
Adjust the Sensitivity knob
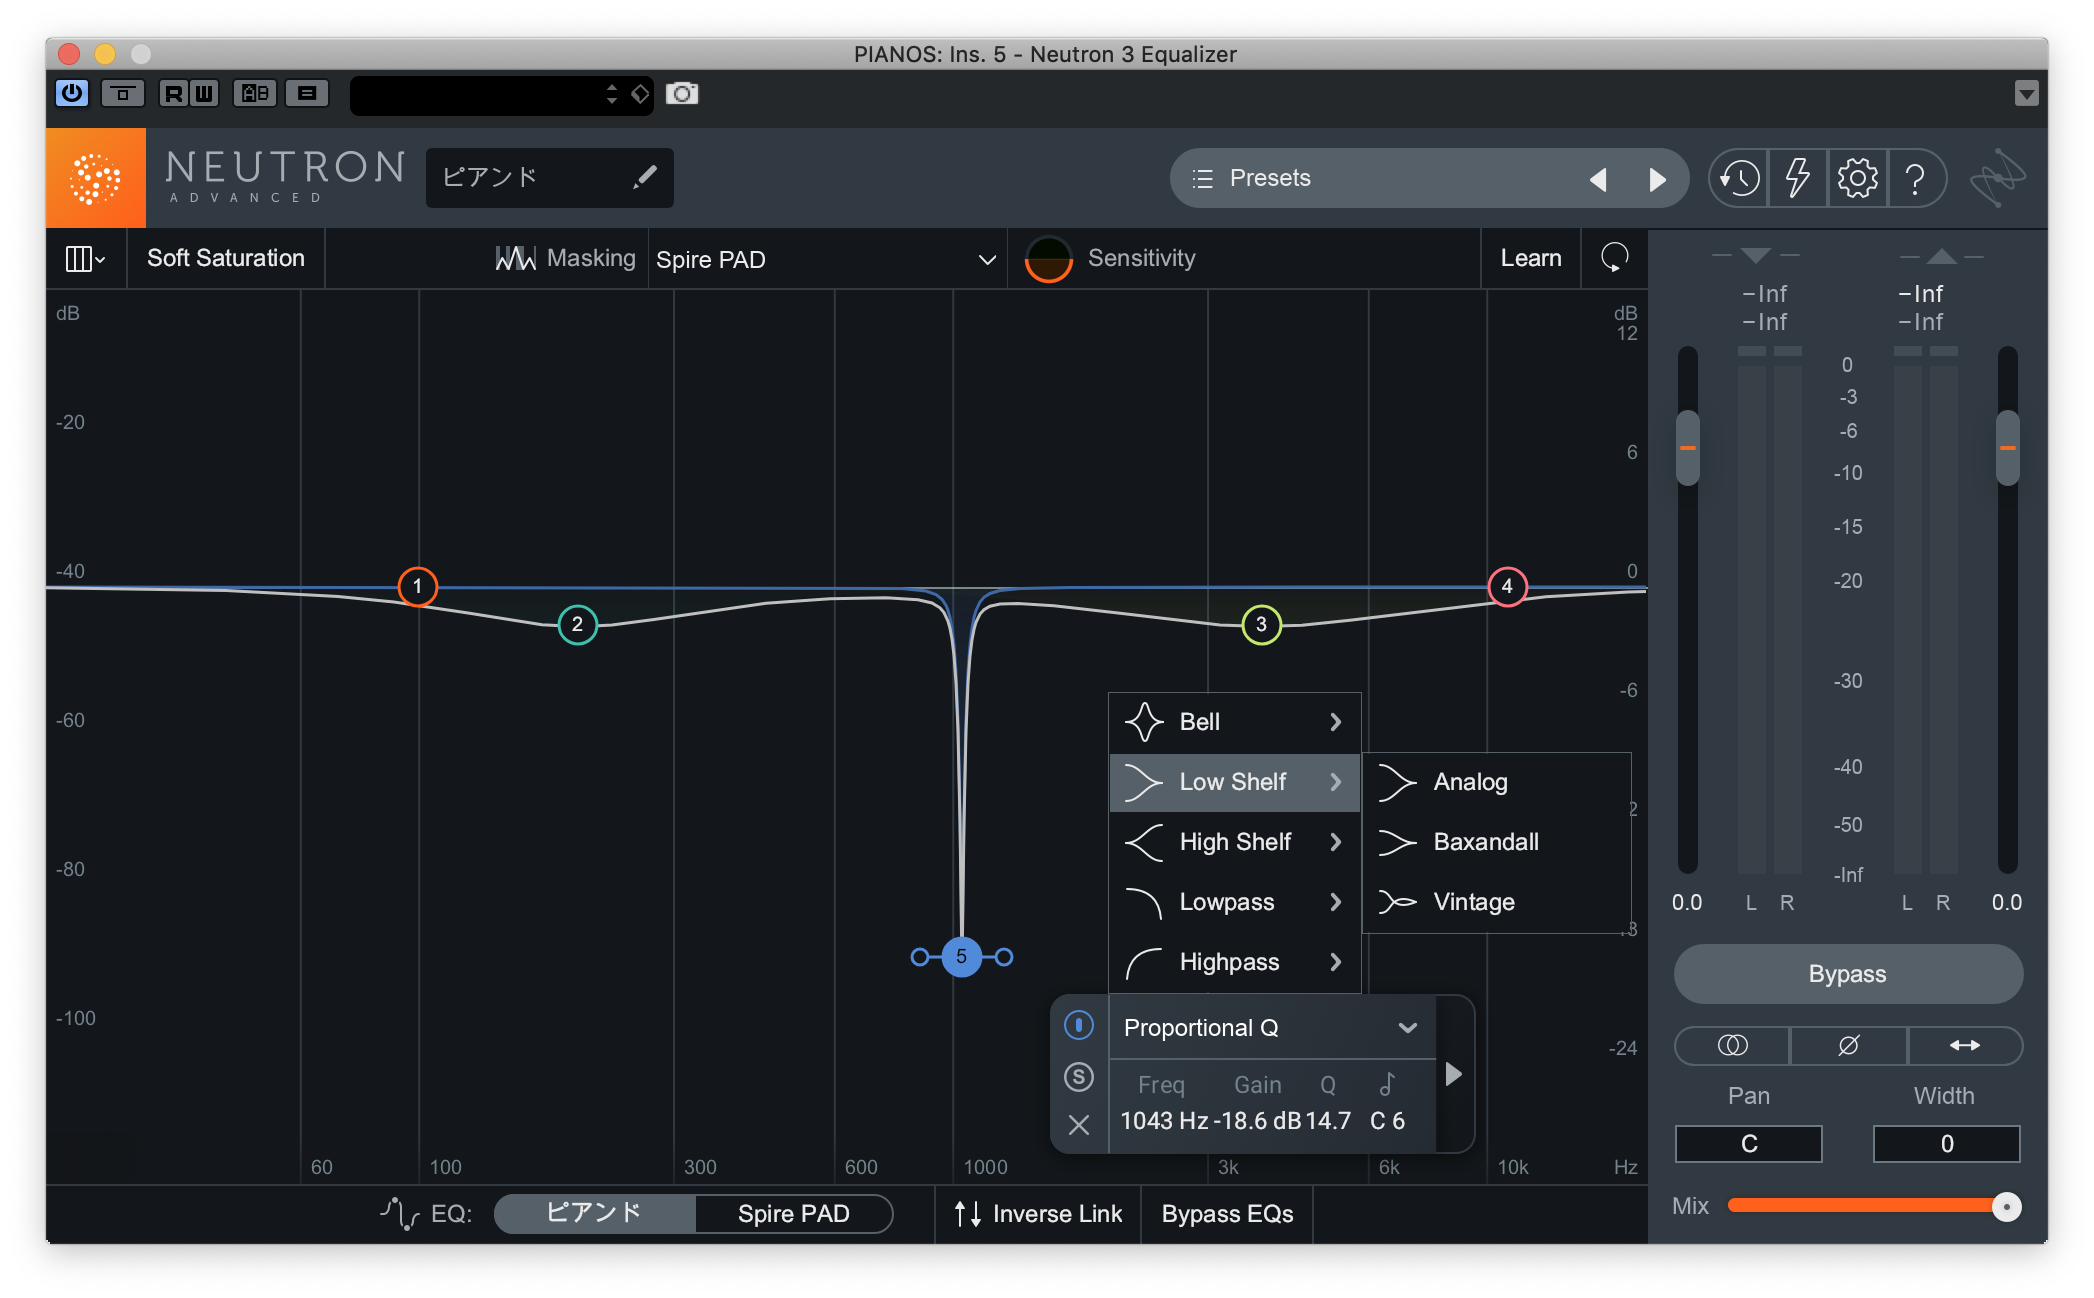click(x=1049, y=259)
